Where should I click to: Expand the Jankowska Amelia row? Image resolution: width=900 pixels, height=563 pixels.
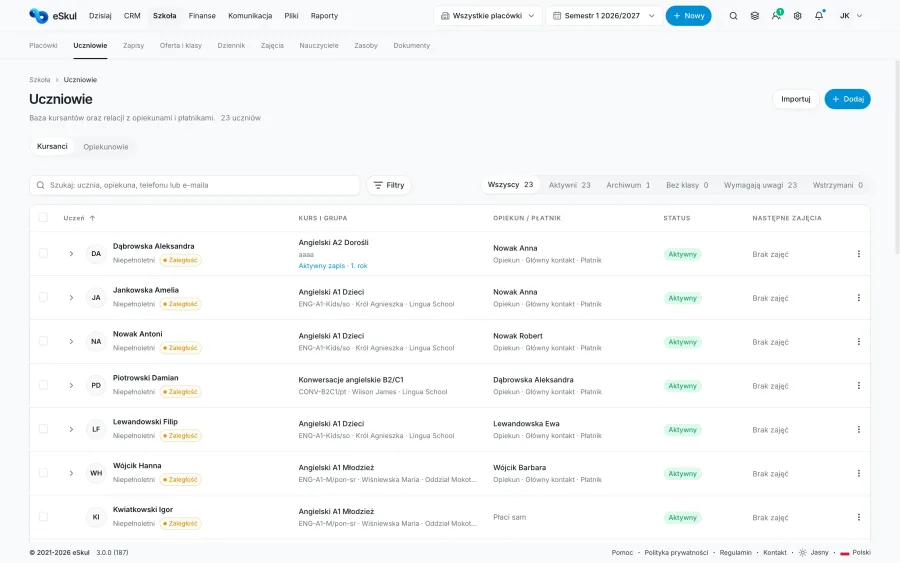point(71,298)
